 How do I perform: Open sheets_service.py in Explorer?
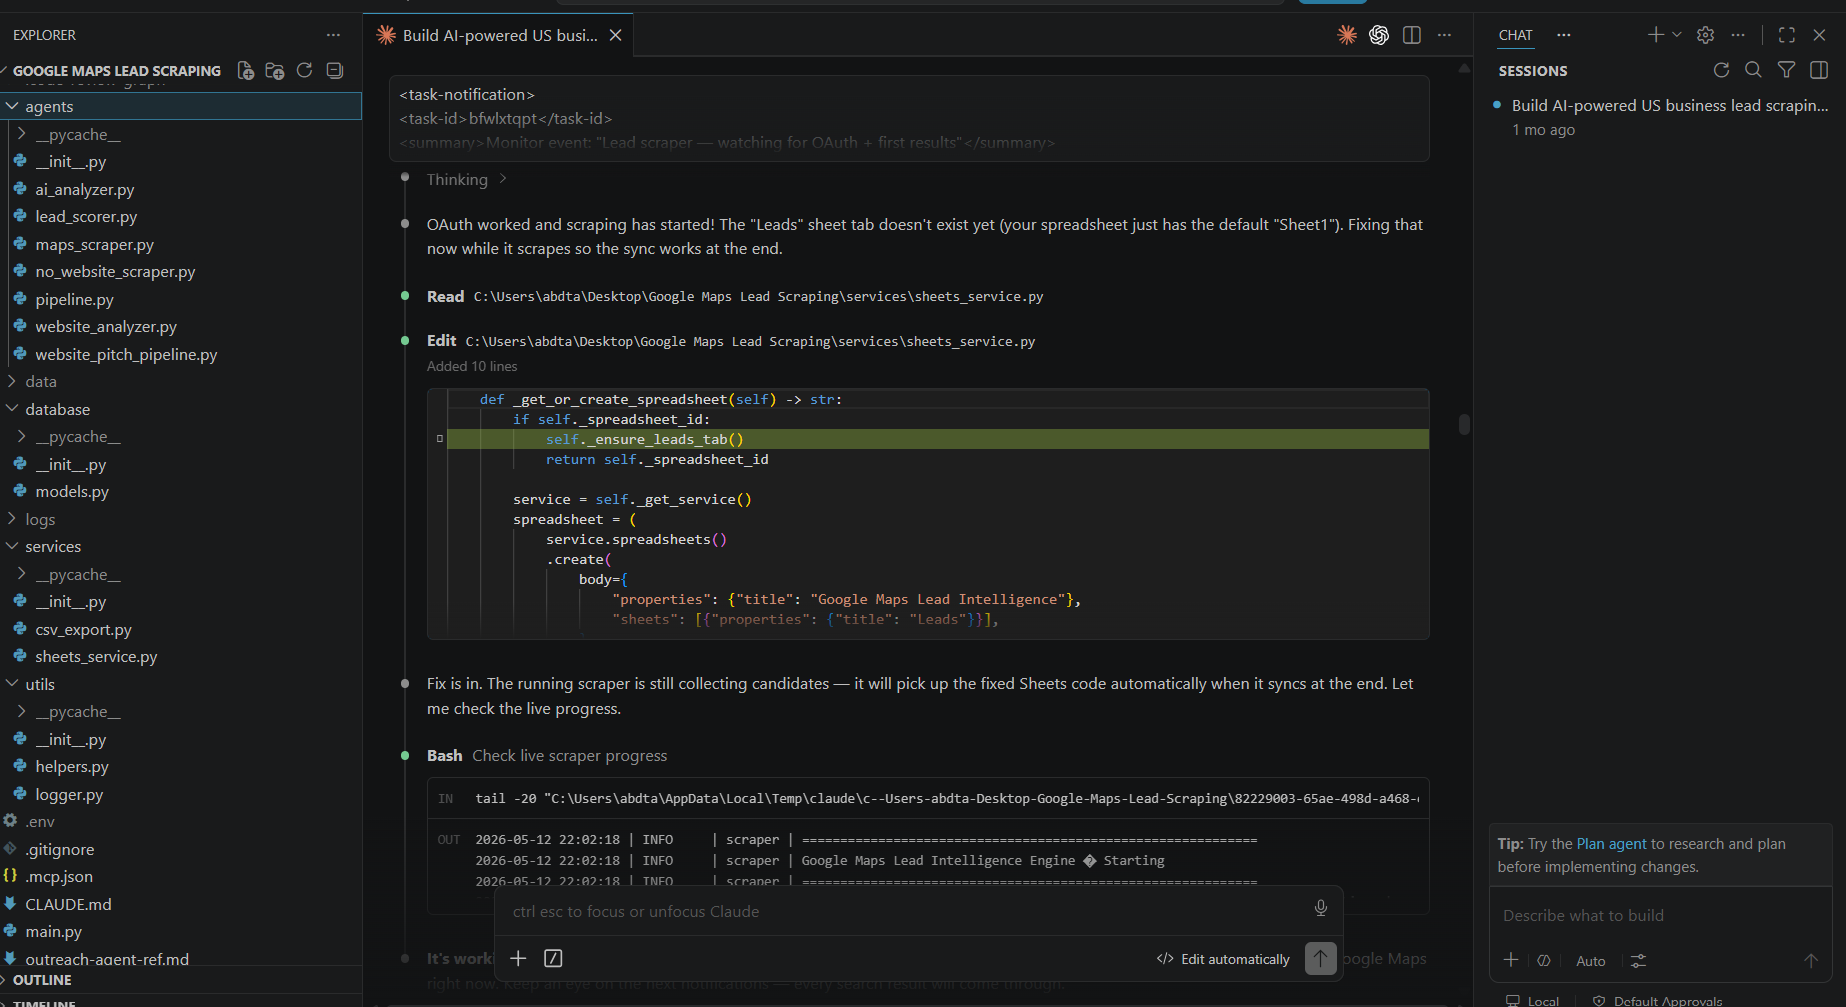(x=181, y=657)
